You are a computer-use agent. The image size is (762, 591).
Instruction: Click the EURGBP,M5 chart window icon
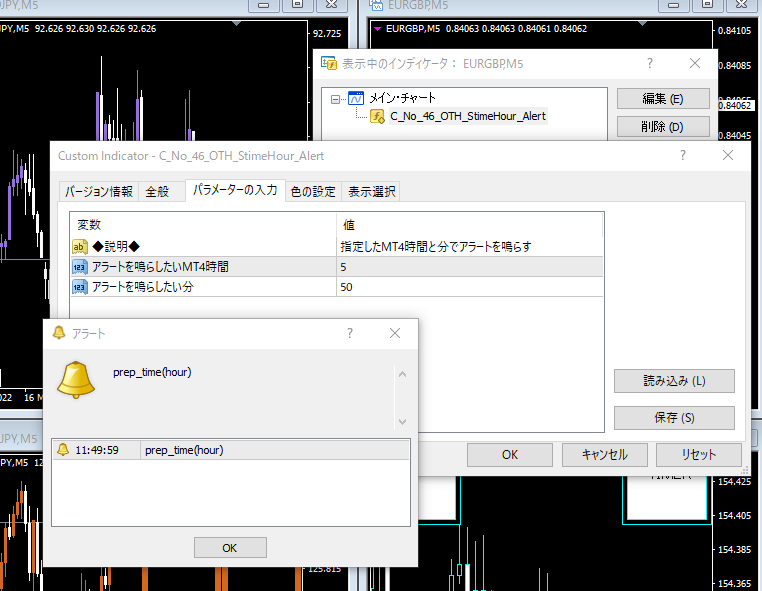376,5
